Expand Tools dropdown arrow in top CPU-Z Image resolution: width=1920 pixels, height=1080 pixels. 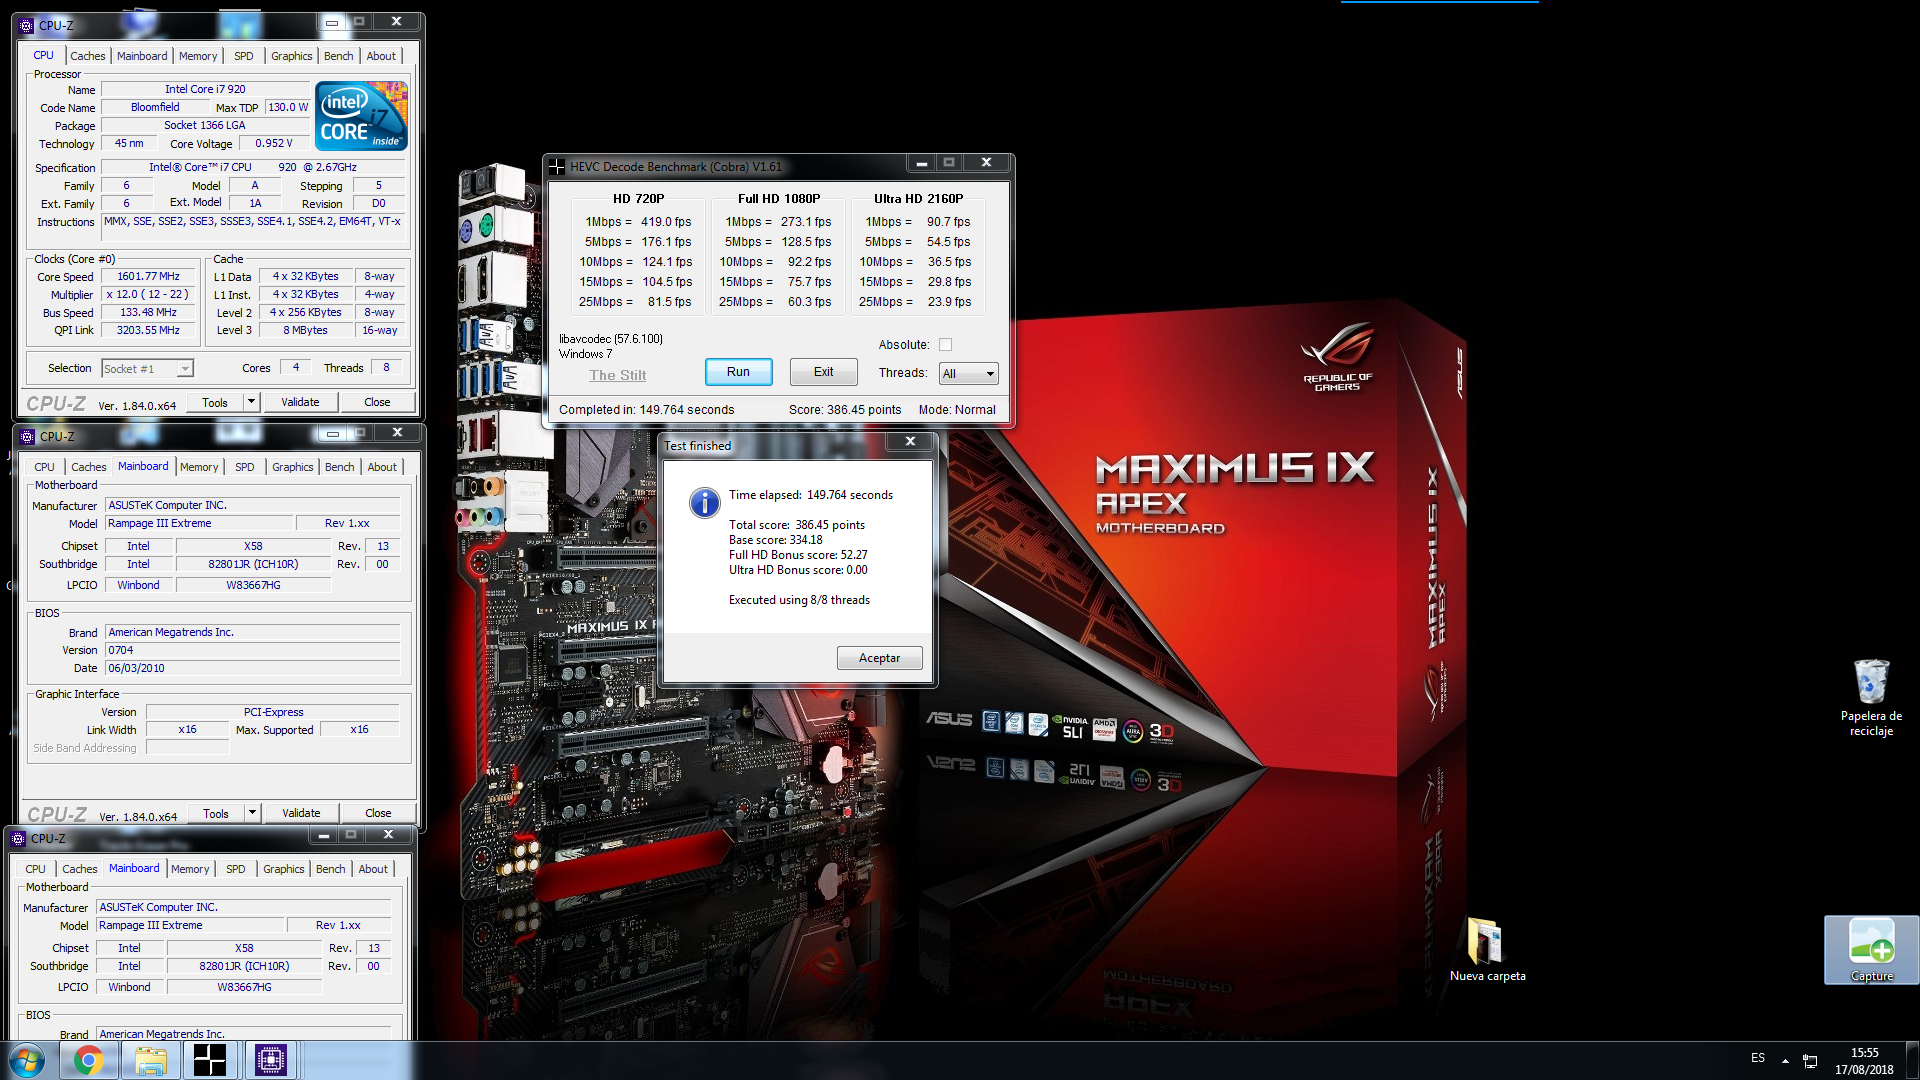[x=252, y=402]
